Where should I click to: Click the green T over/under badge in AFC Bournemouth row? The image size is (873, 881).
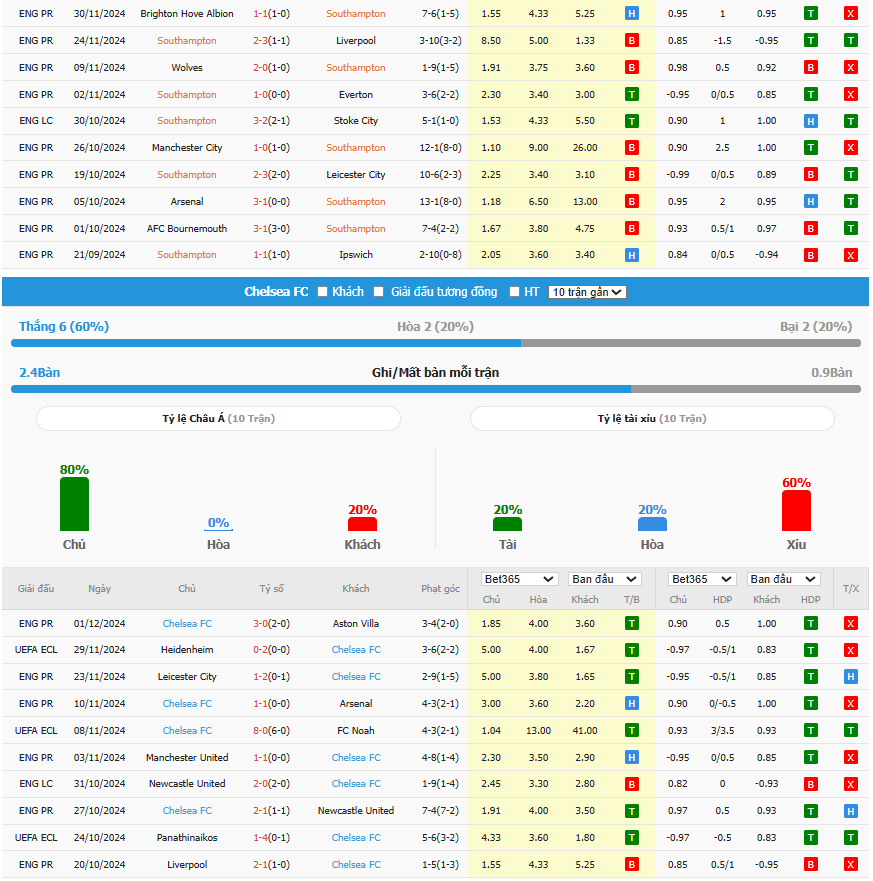851,228
